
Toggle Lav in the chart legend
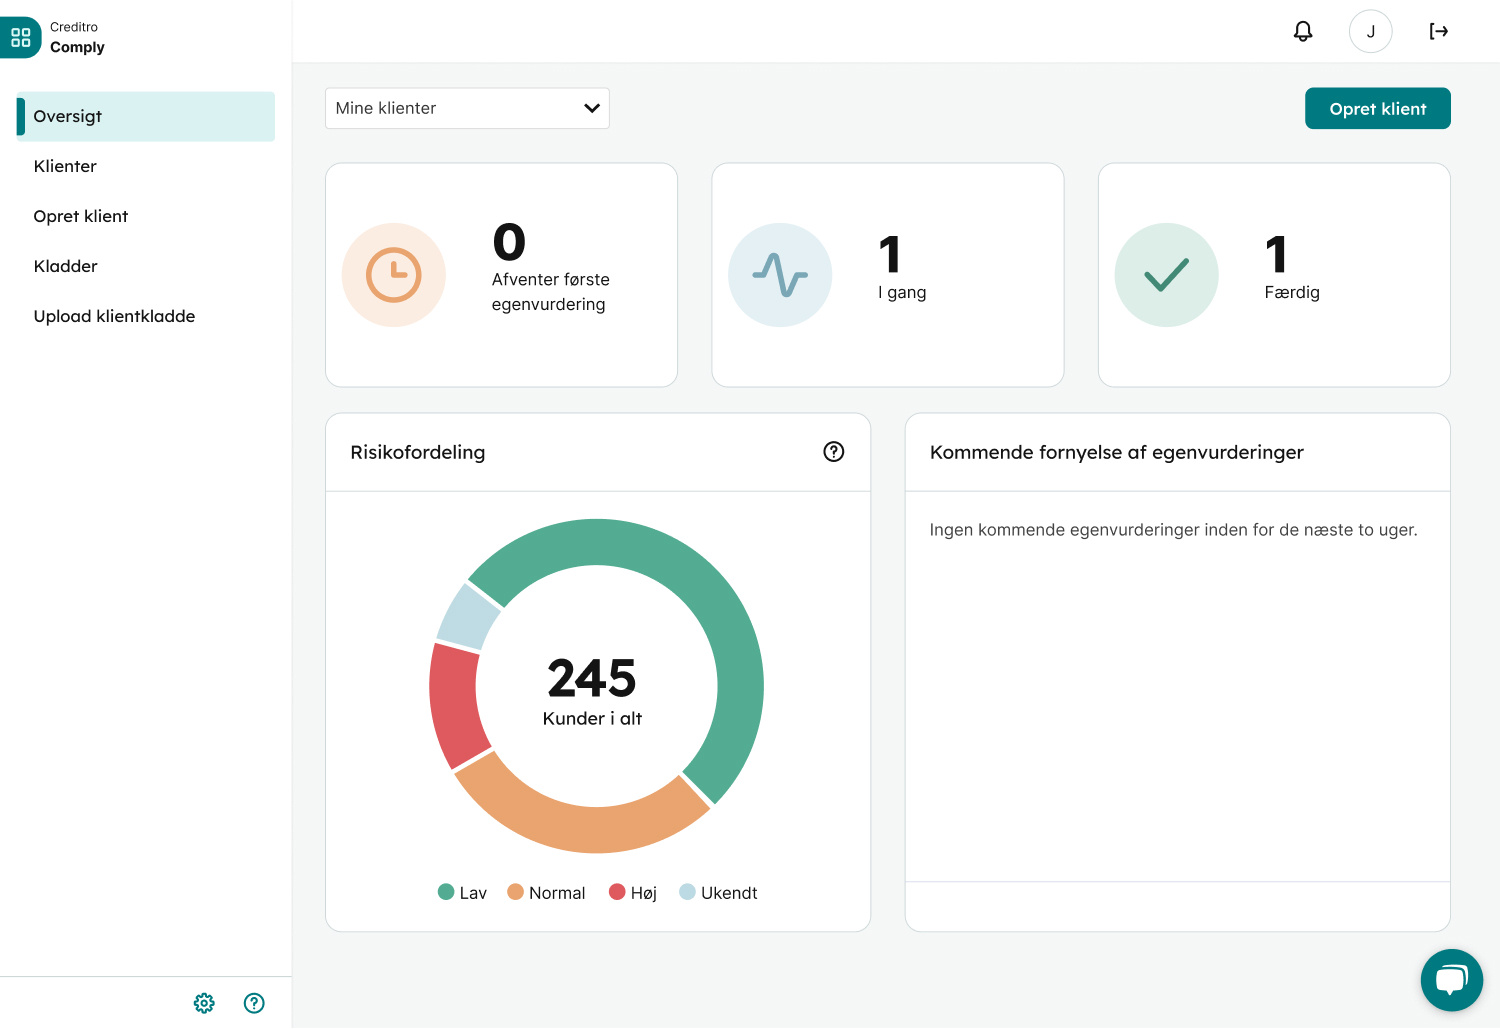coord(462,892)
